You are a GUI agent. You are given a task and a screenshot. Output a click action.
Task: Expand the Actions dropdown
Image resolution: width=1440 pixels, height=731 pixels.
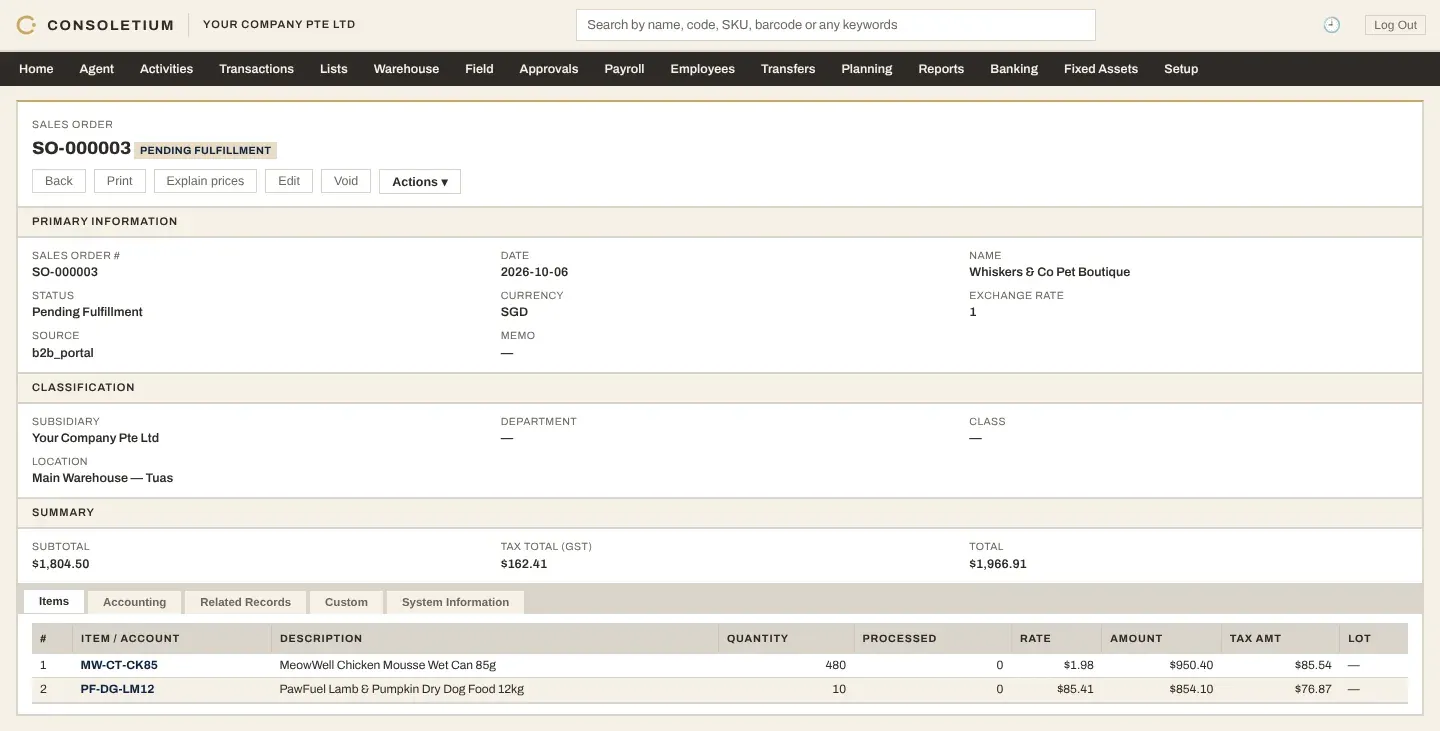tap(420, 181)
